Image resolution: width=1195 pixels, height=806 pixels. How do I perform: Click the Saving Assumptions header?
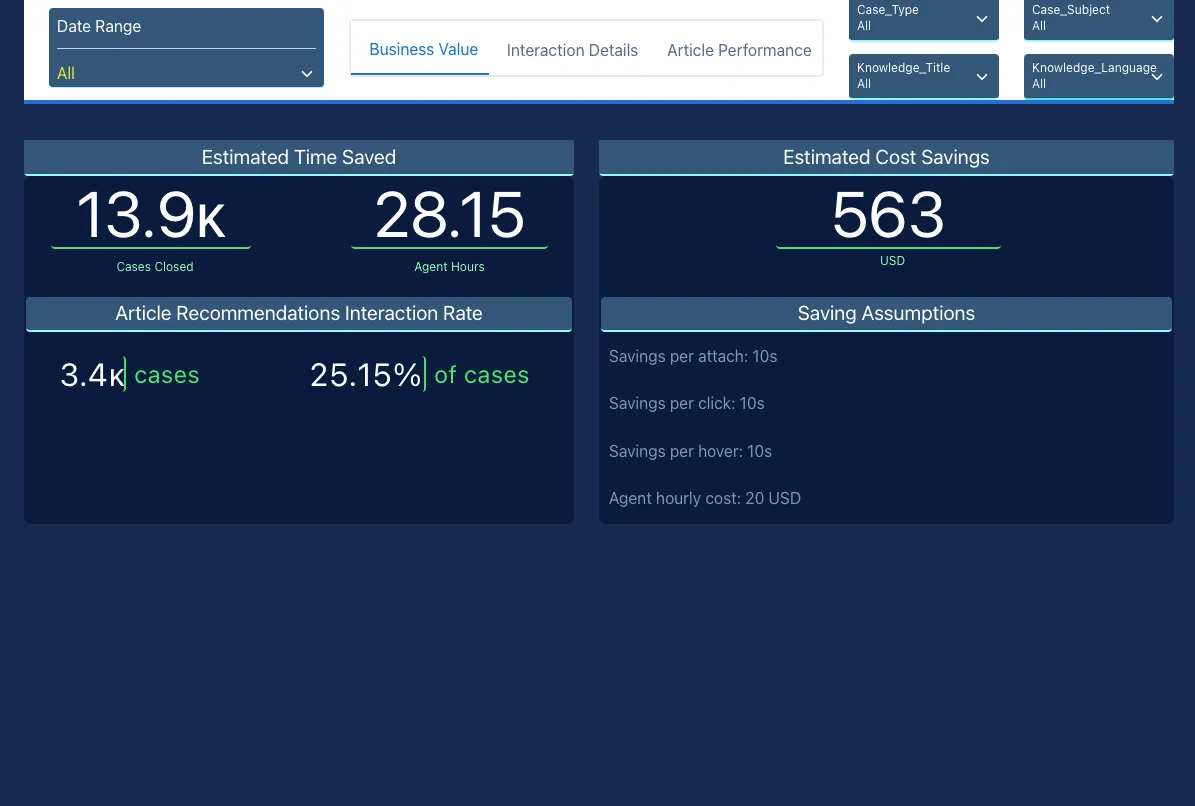pos(886,314)
